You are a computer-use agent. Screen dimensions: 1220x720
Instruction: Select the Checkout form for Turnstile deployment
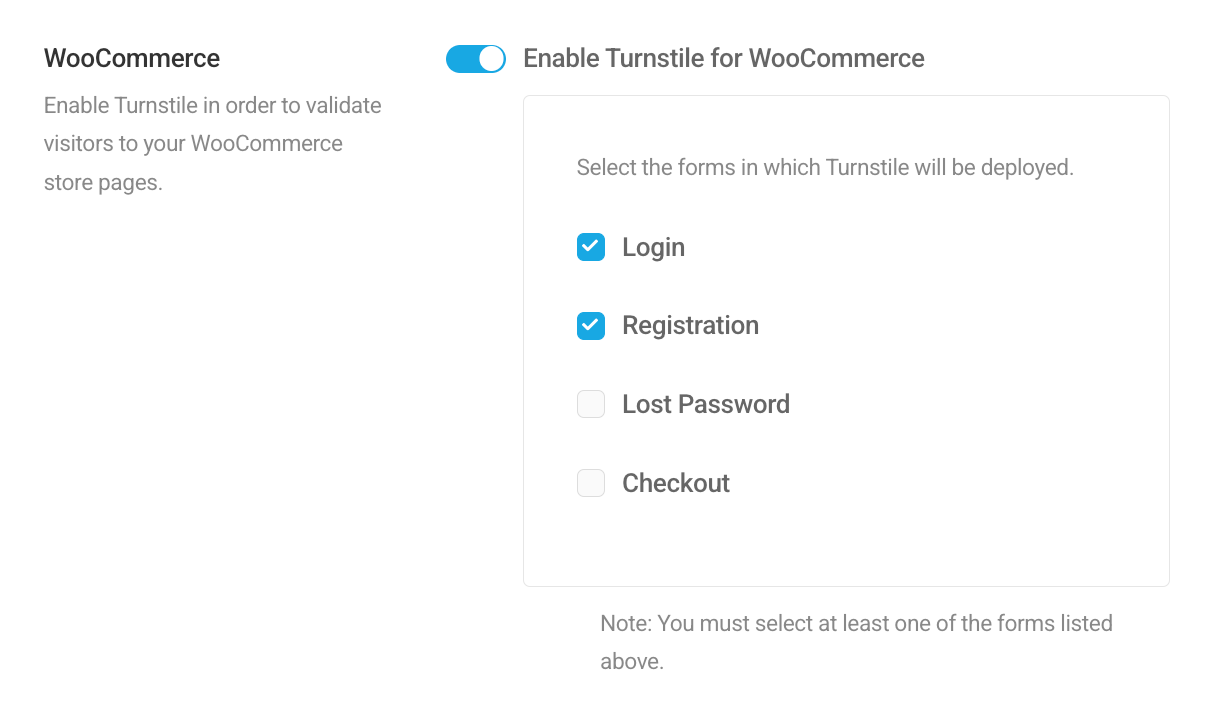[590, 483]
